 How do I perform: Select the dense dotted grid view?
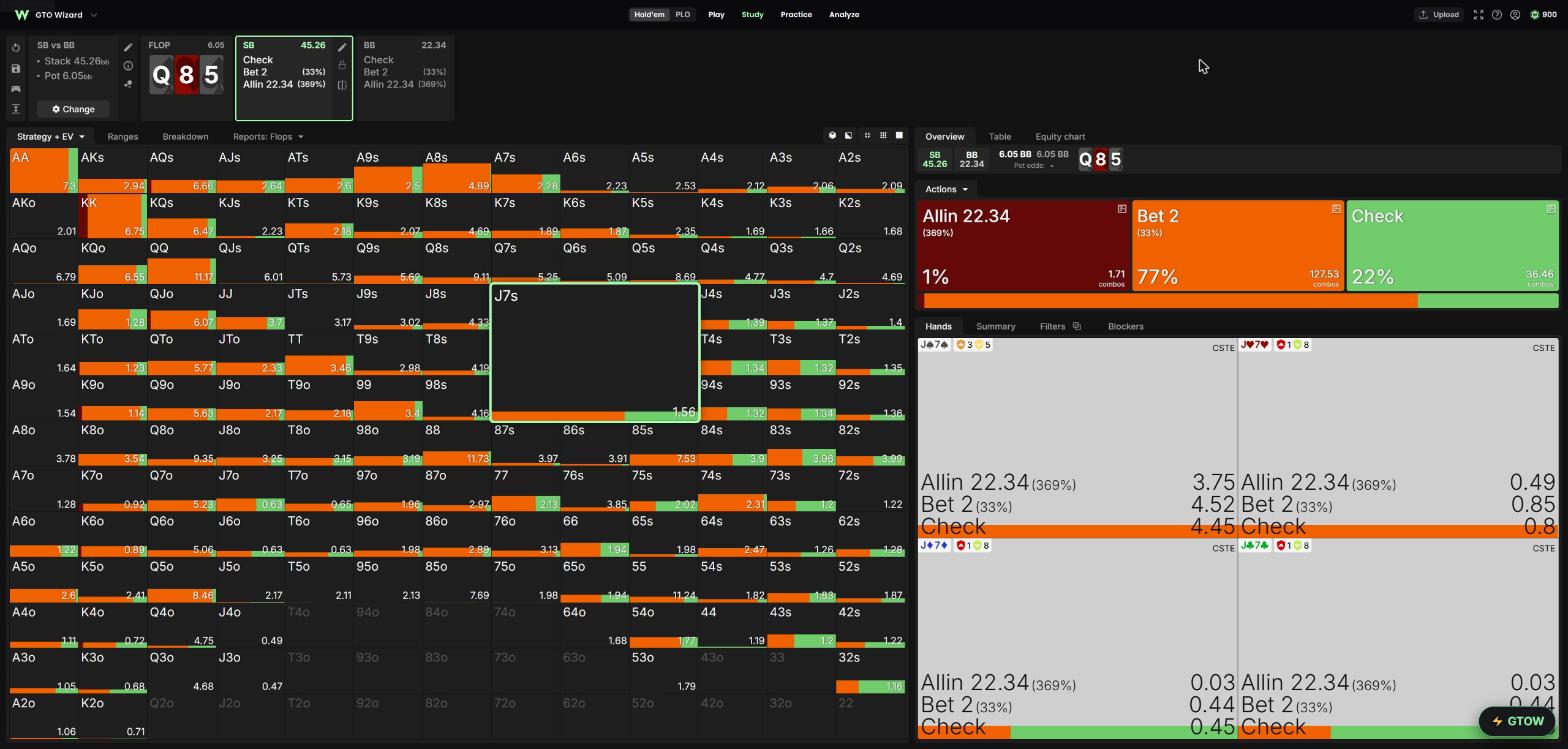[x=883, y=136]
